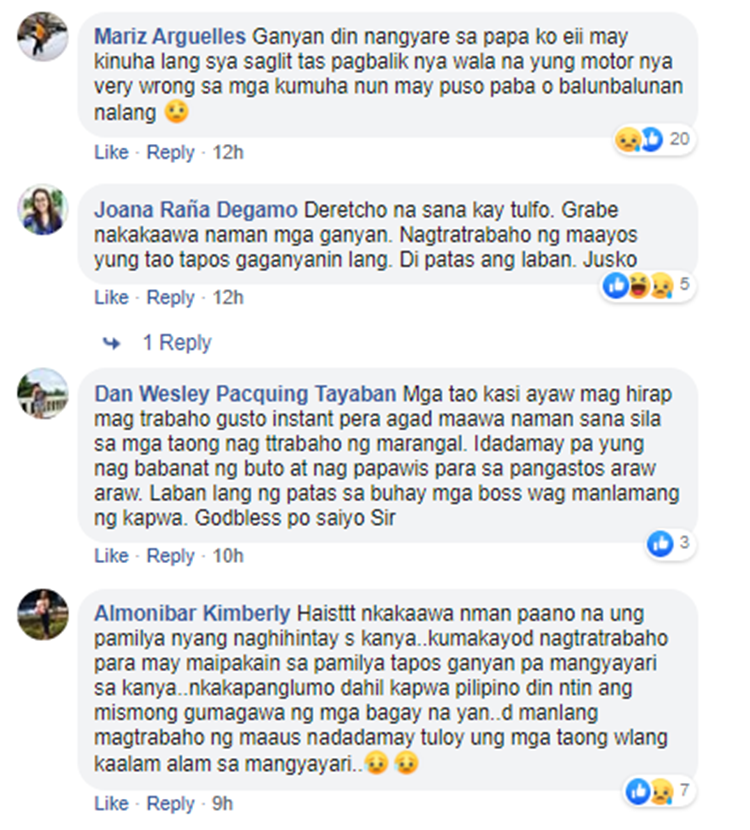Viewport: 750px width, 830px height.
Task: Open Mariz Arguelles profile picture
Action: tap(43, 36)
